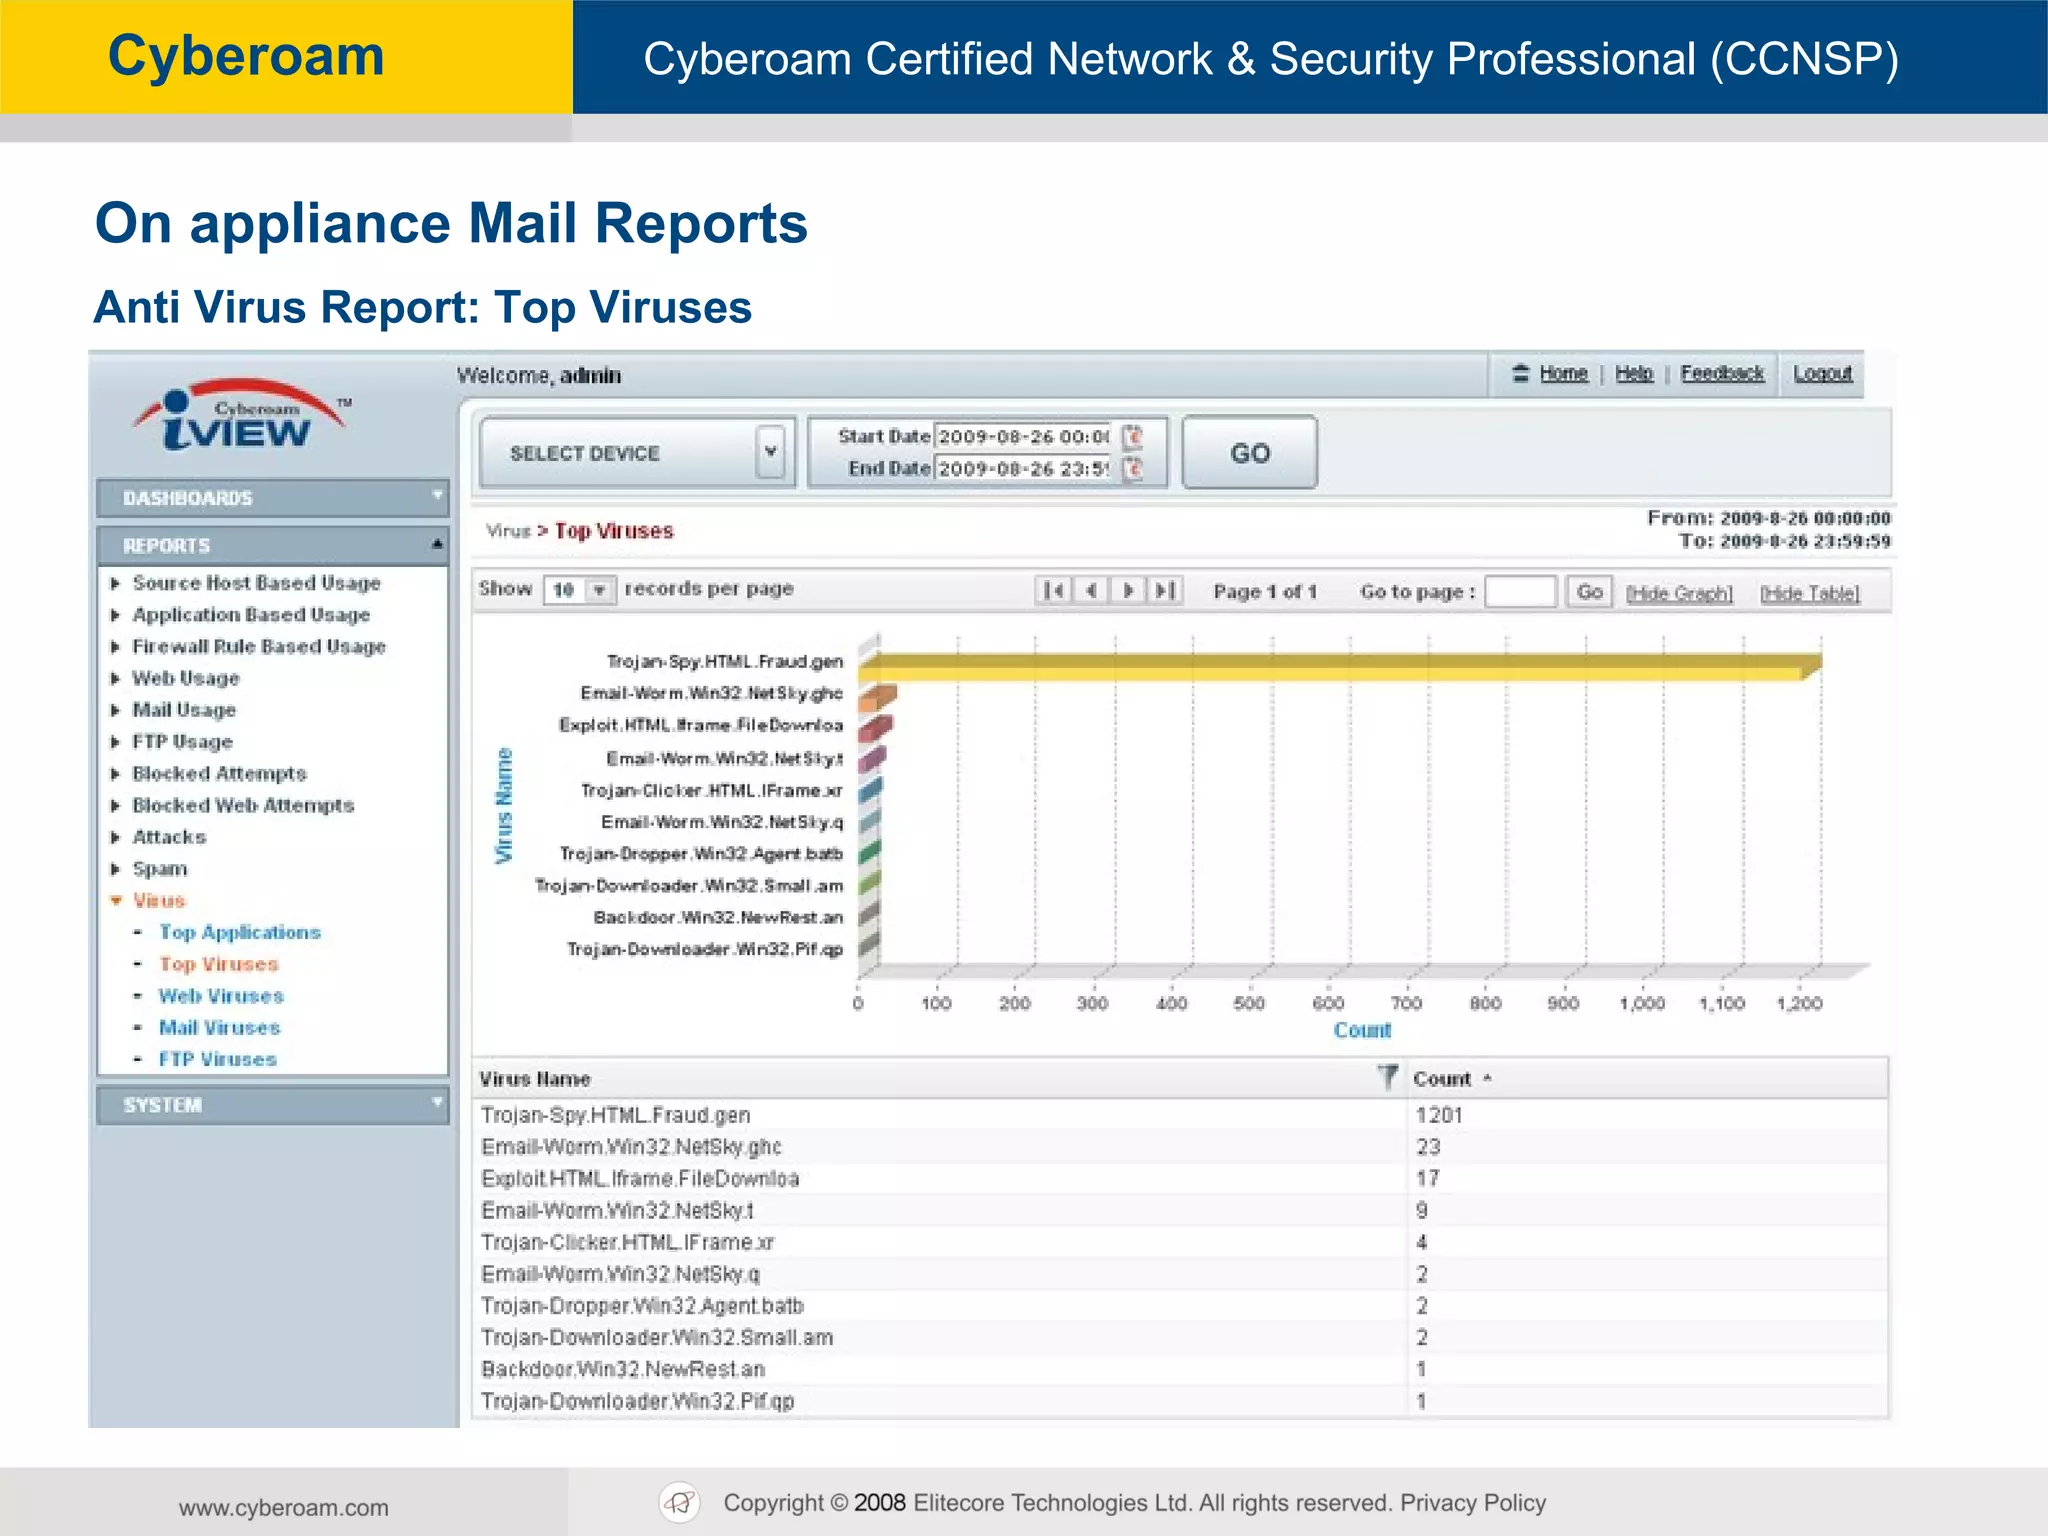Click the Go button next to page field
Viewport: 2048px width, 1536px height.
[x=1589, y=592]
